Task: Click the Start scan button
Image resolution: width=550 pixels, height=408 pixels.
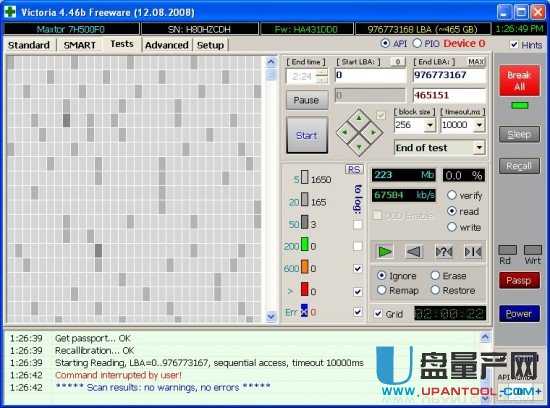Action: (307, 135)
